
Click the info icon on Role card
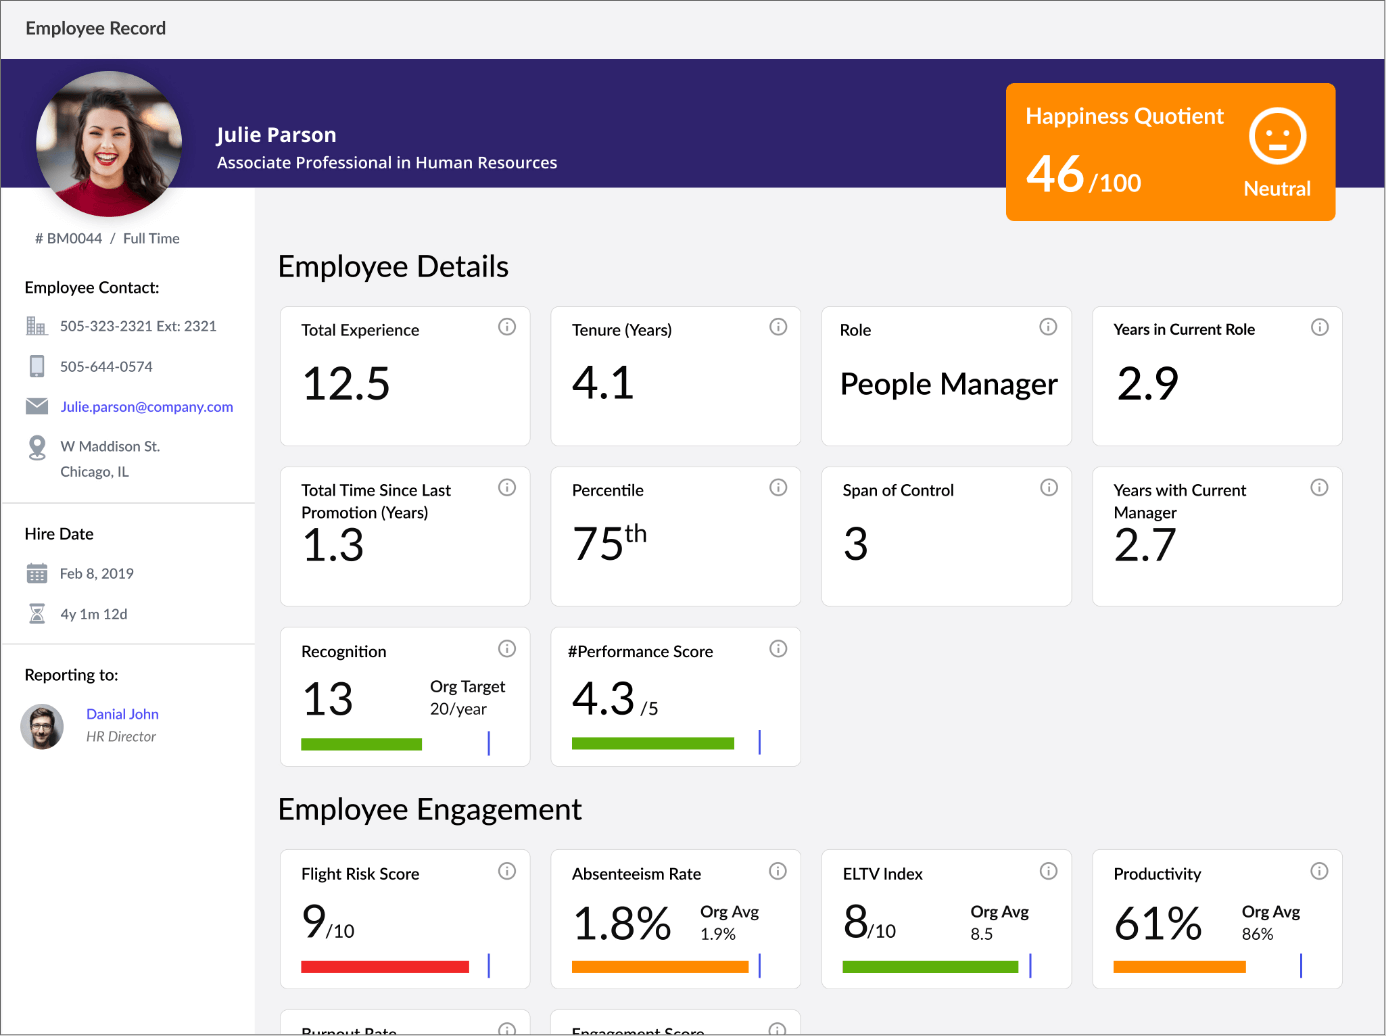(1048, 327)
